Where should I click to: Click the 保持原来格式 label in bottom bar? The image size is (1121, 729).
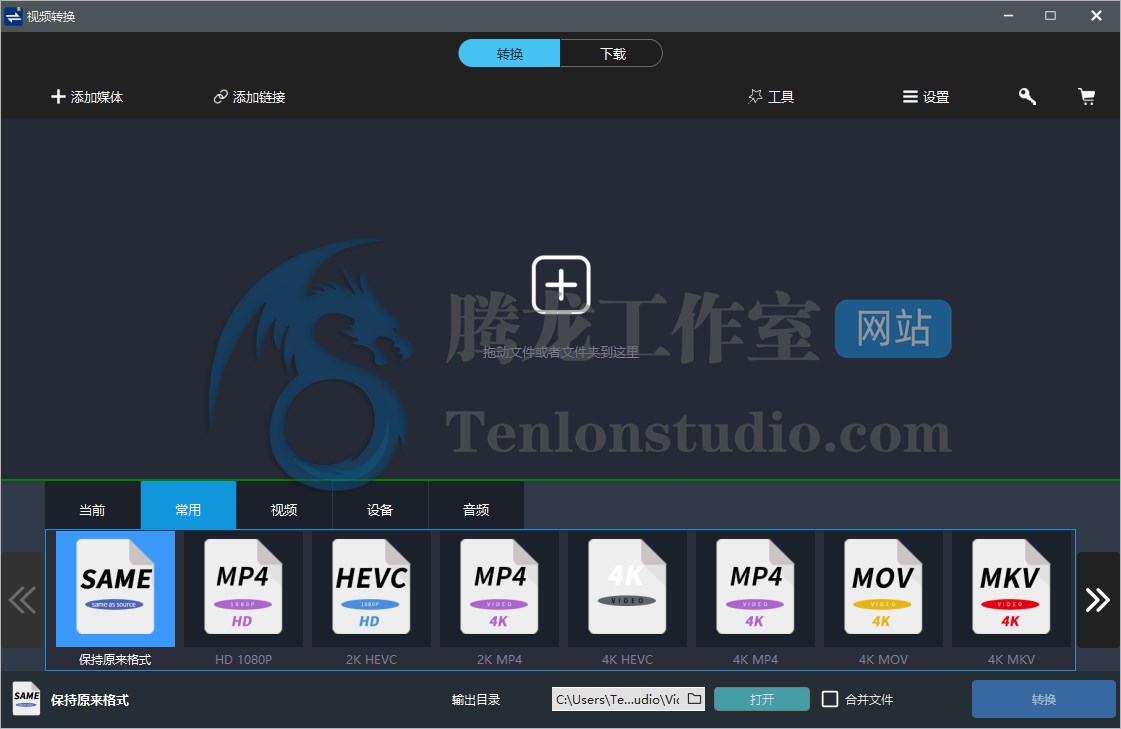click(90, 700)
